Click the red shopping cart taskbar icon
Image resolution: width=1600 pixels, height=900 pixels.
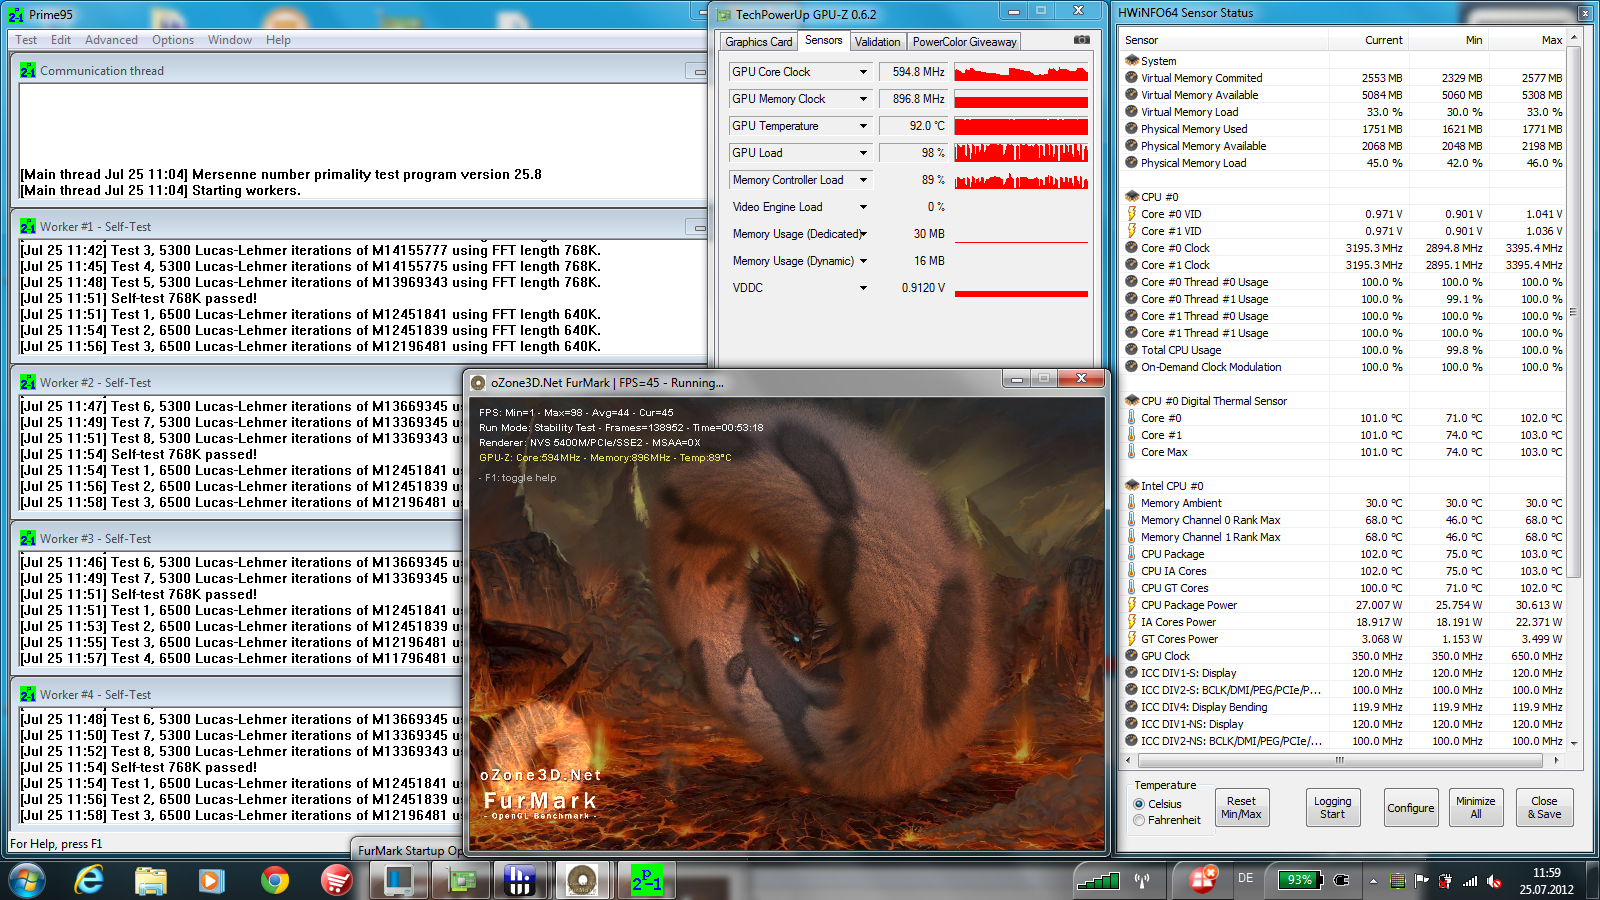[336, 881]
